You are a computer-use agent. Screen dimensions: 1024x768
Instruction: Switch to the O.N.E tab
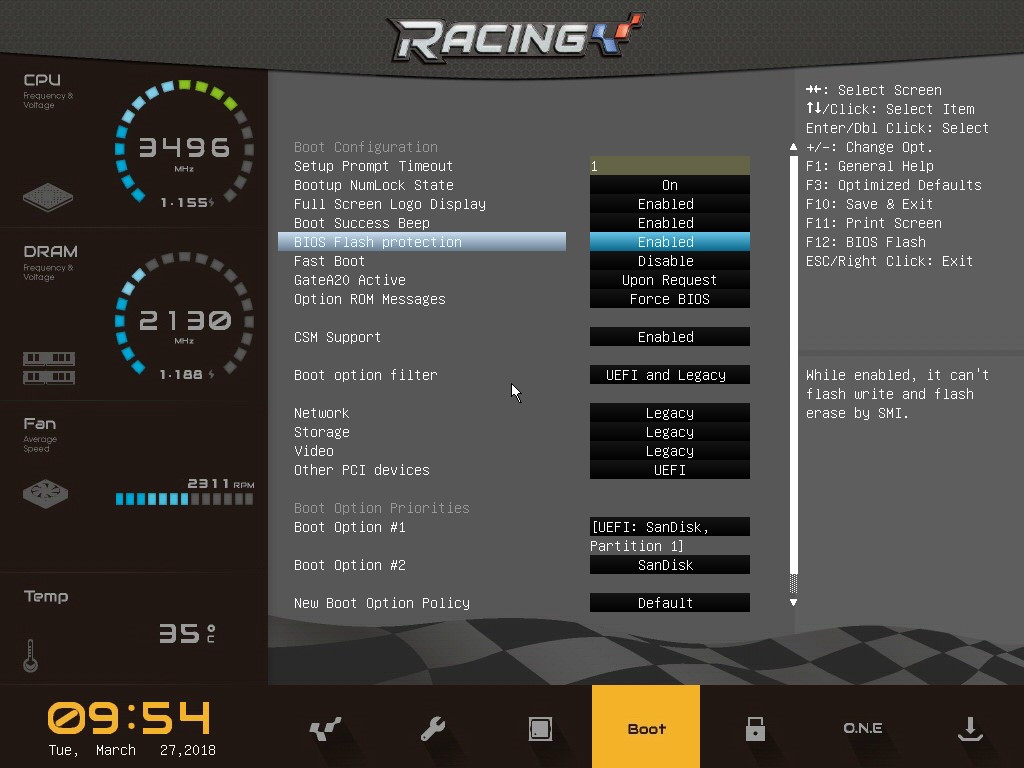862,728
